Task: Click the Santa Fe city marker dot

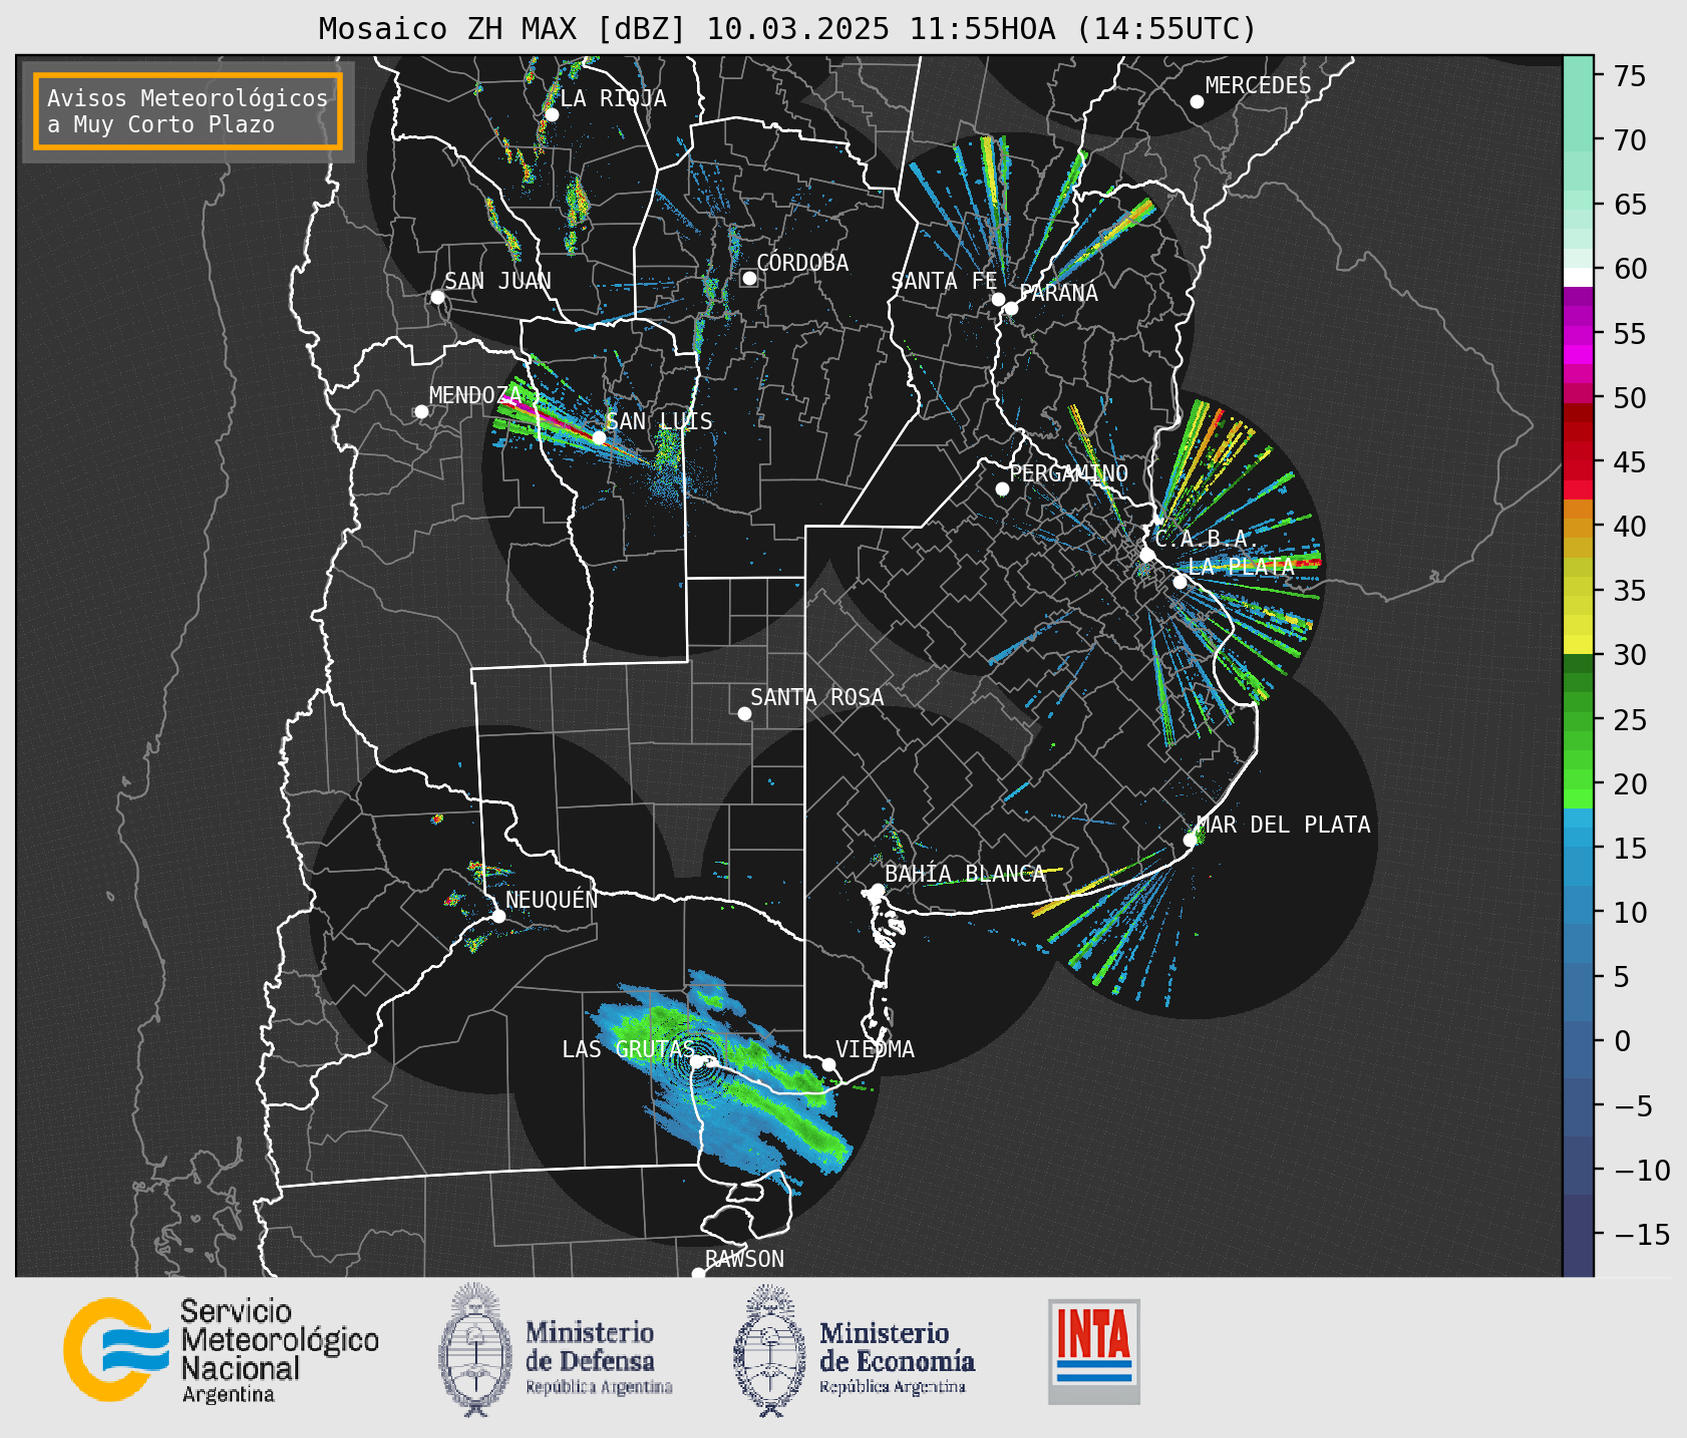Action: click(998, 299)
